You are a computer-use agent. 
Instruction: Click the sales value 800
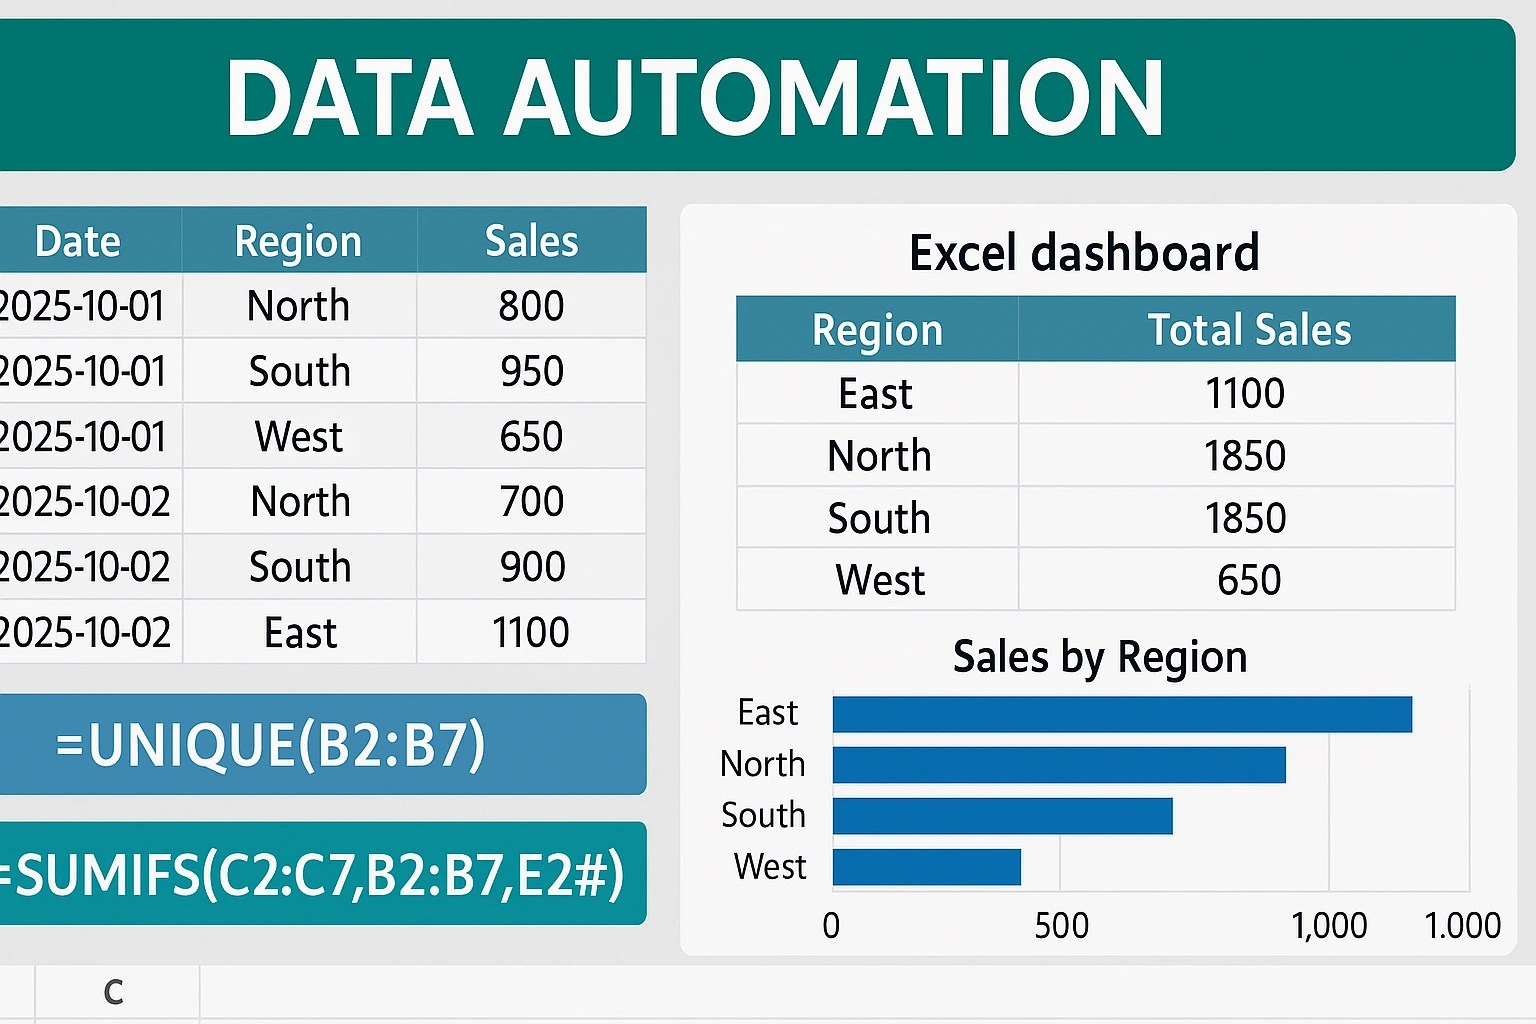[x=532, y=306]
